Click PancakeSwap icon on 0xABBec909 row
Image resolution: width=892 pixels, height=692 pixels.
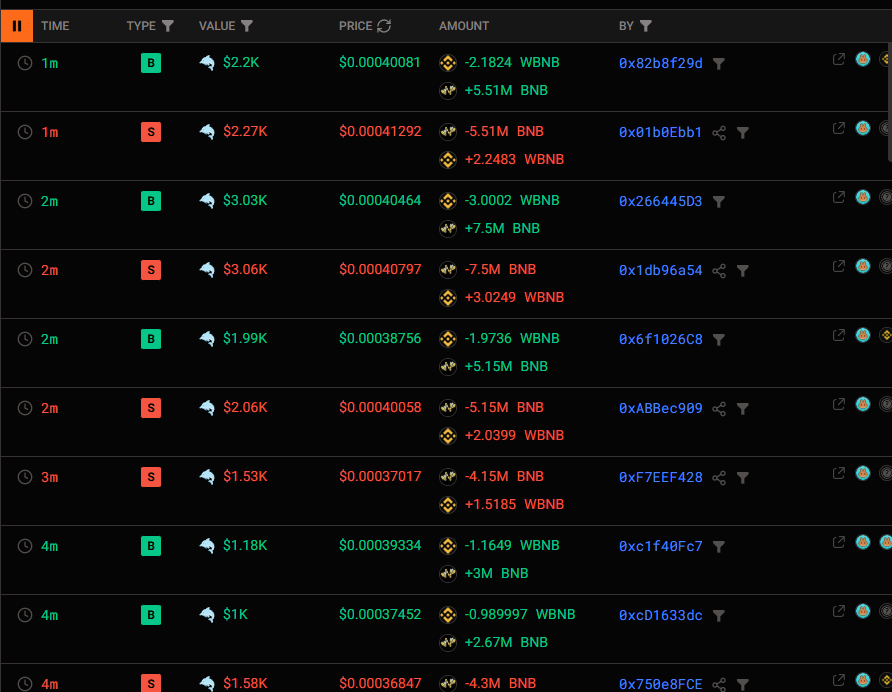tap(863, 404)
